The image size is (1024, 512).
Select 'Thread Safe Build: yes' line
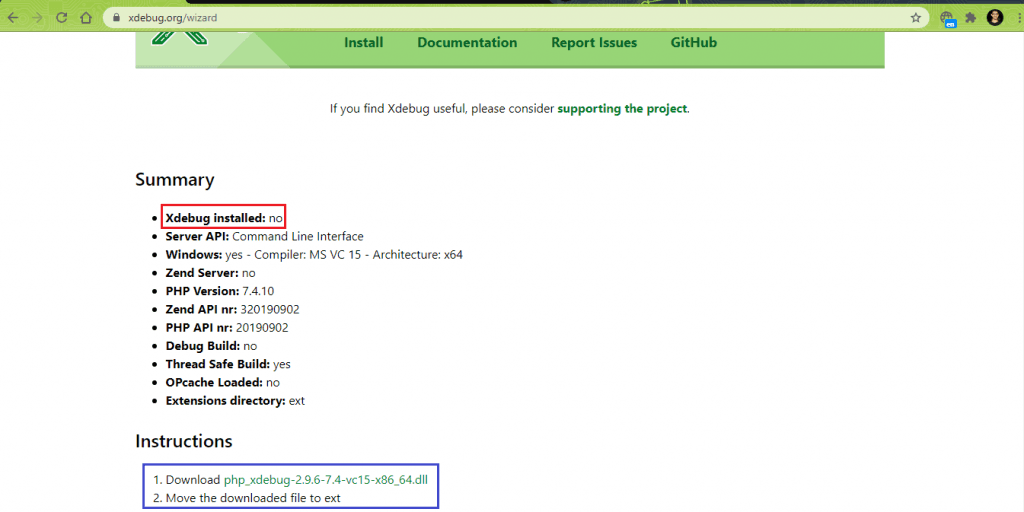[x=228, y=364]
